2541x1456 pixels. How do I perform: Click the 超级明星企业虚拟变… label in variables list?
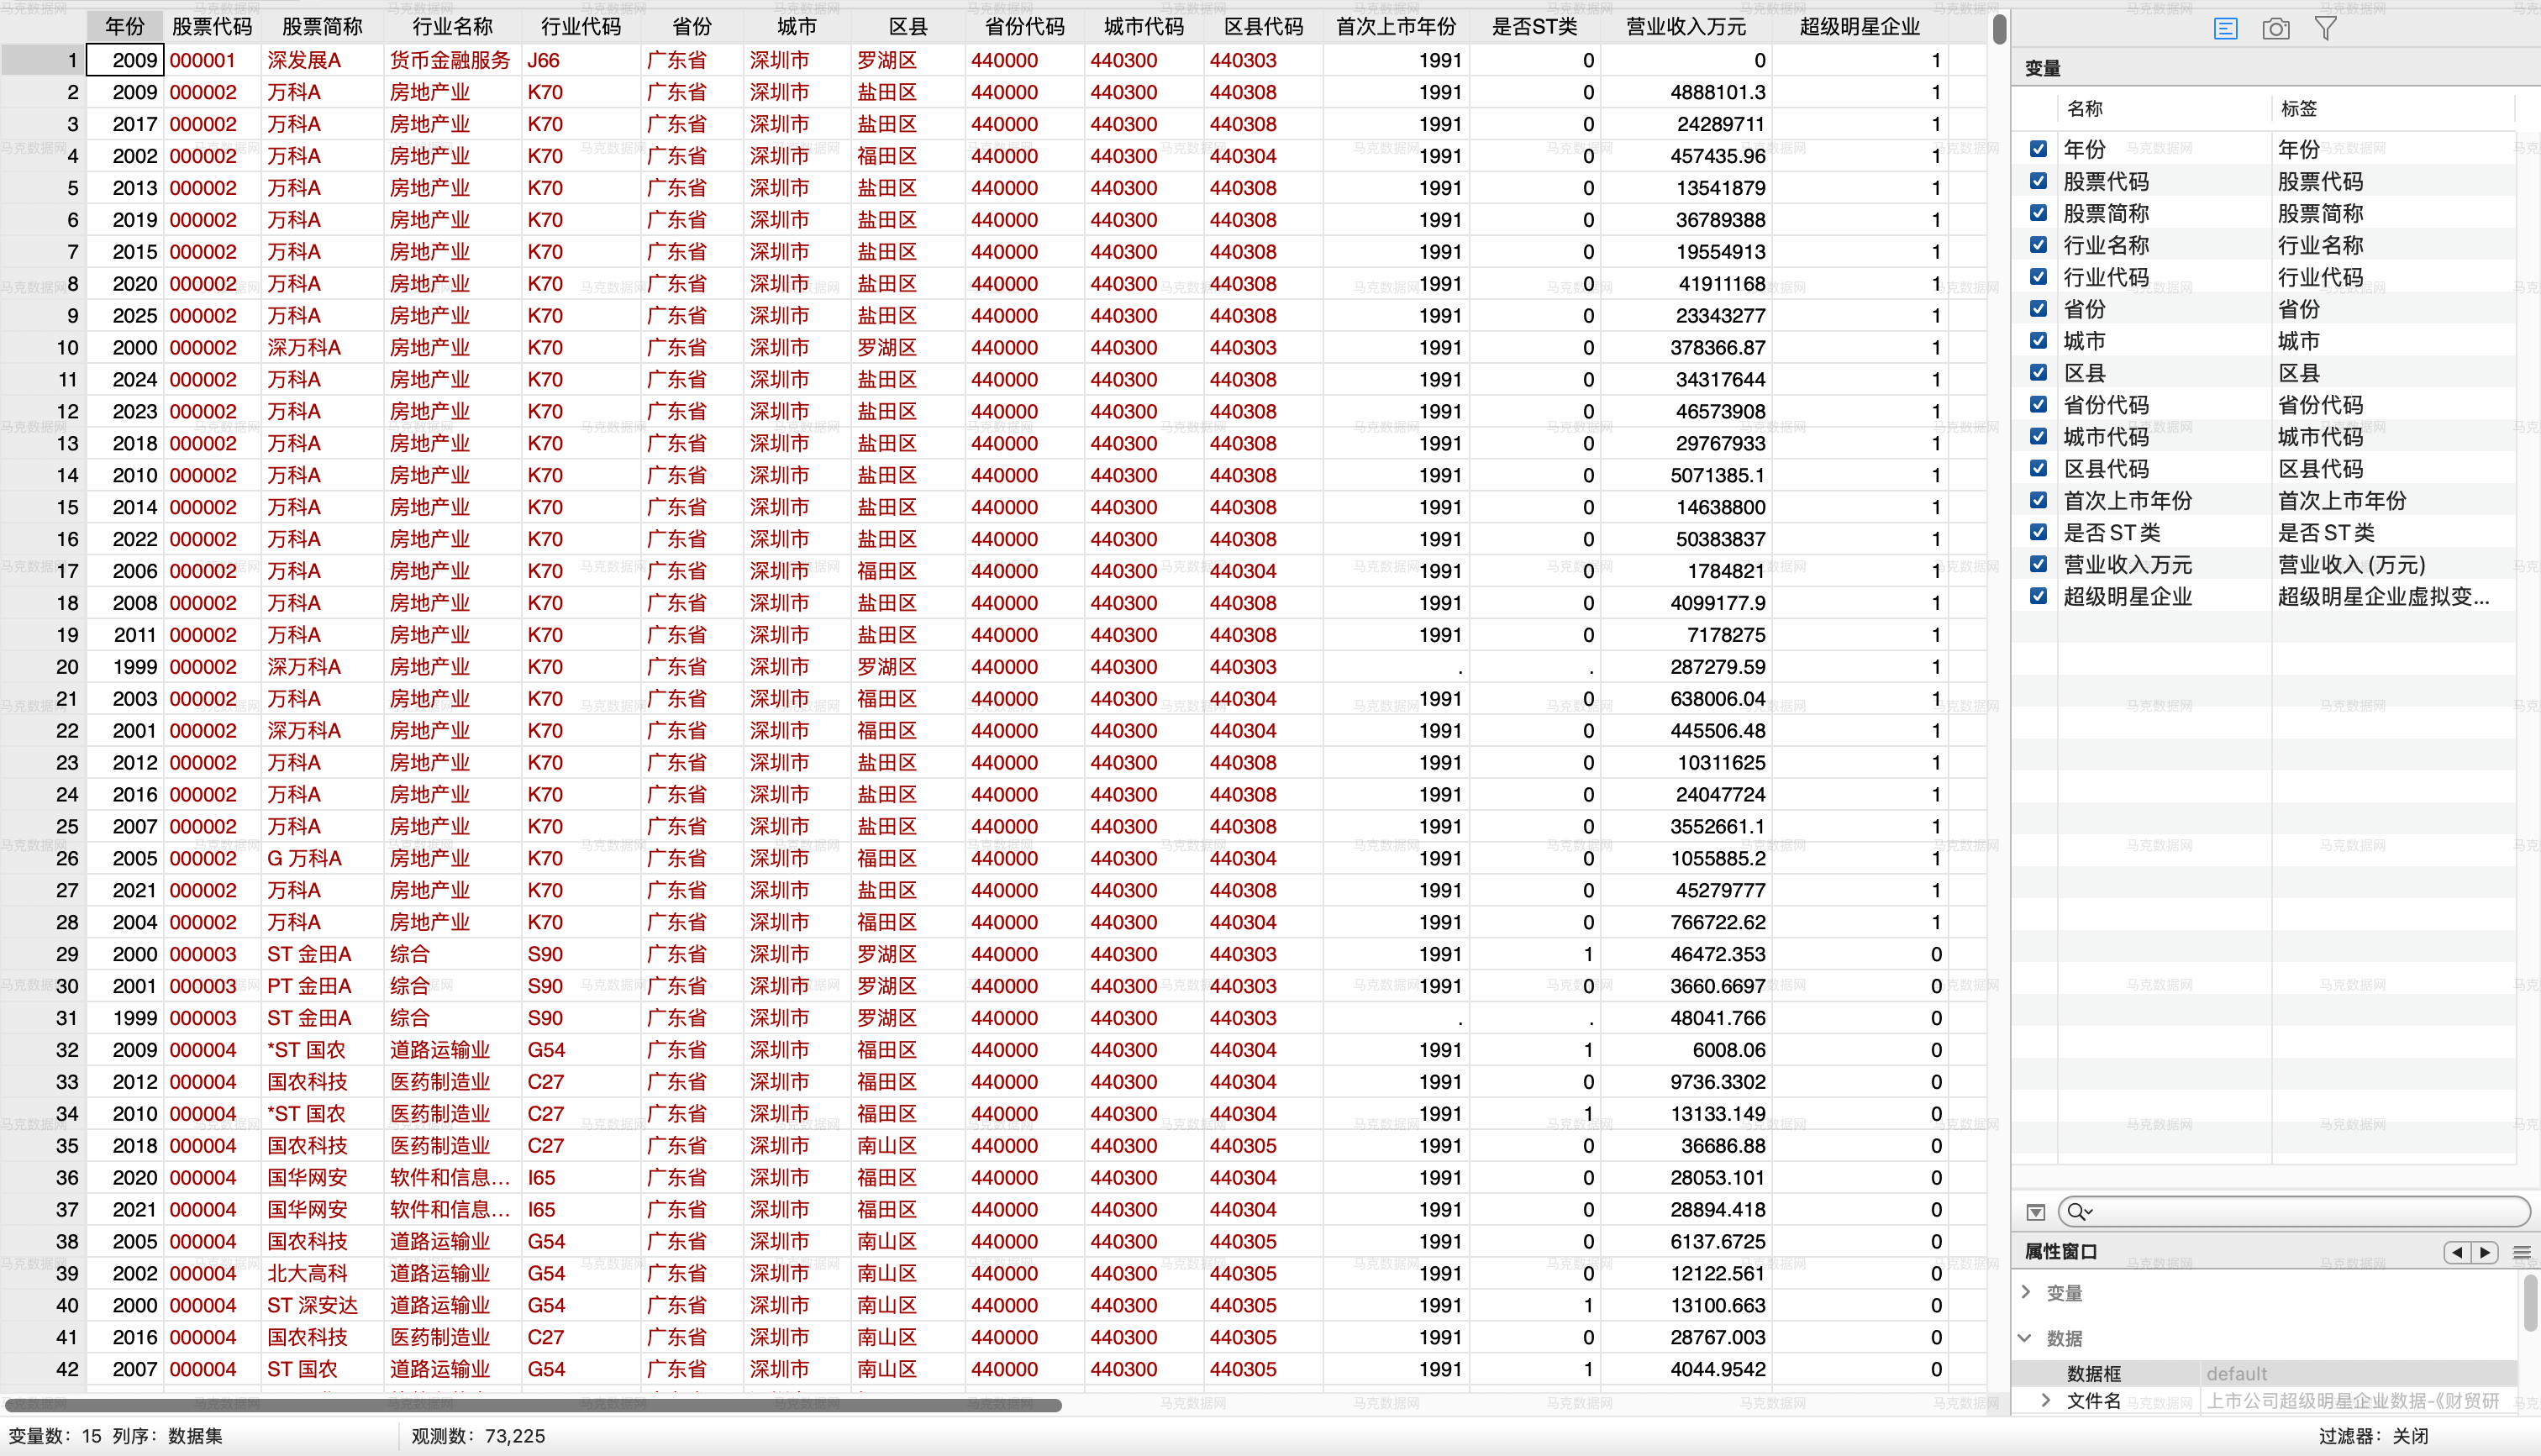click(2383, 596)
